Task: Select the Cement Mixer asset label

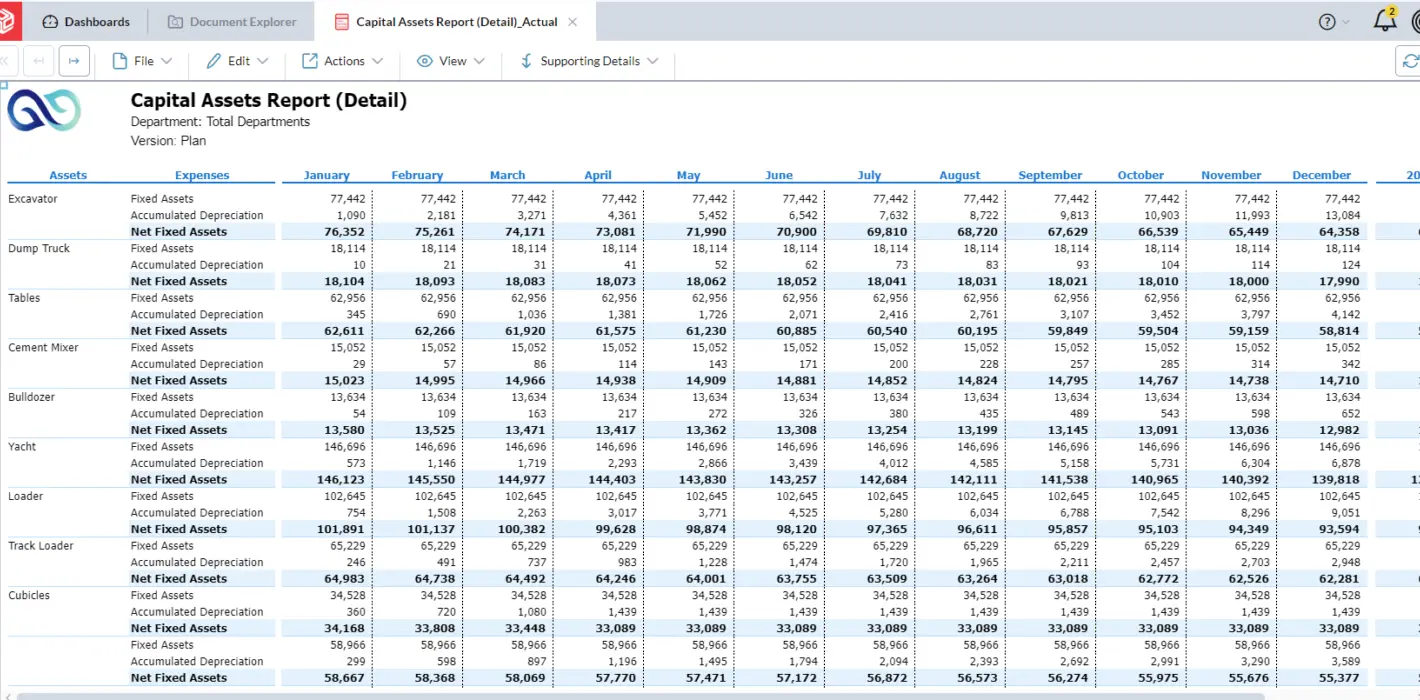Action: point(43,347)
